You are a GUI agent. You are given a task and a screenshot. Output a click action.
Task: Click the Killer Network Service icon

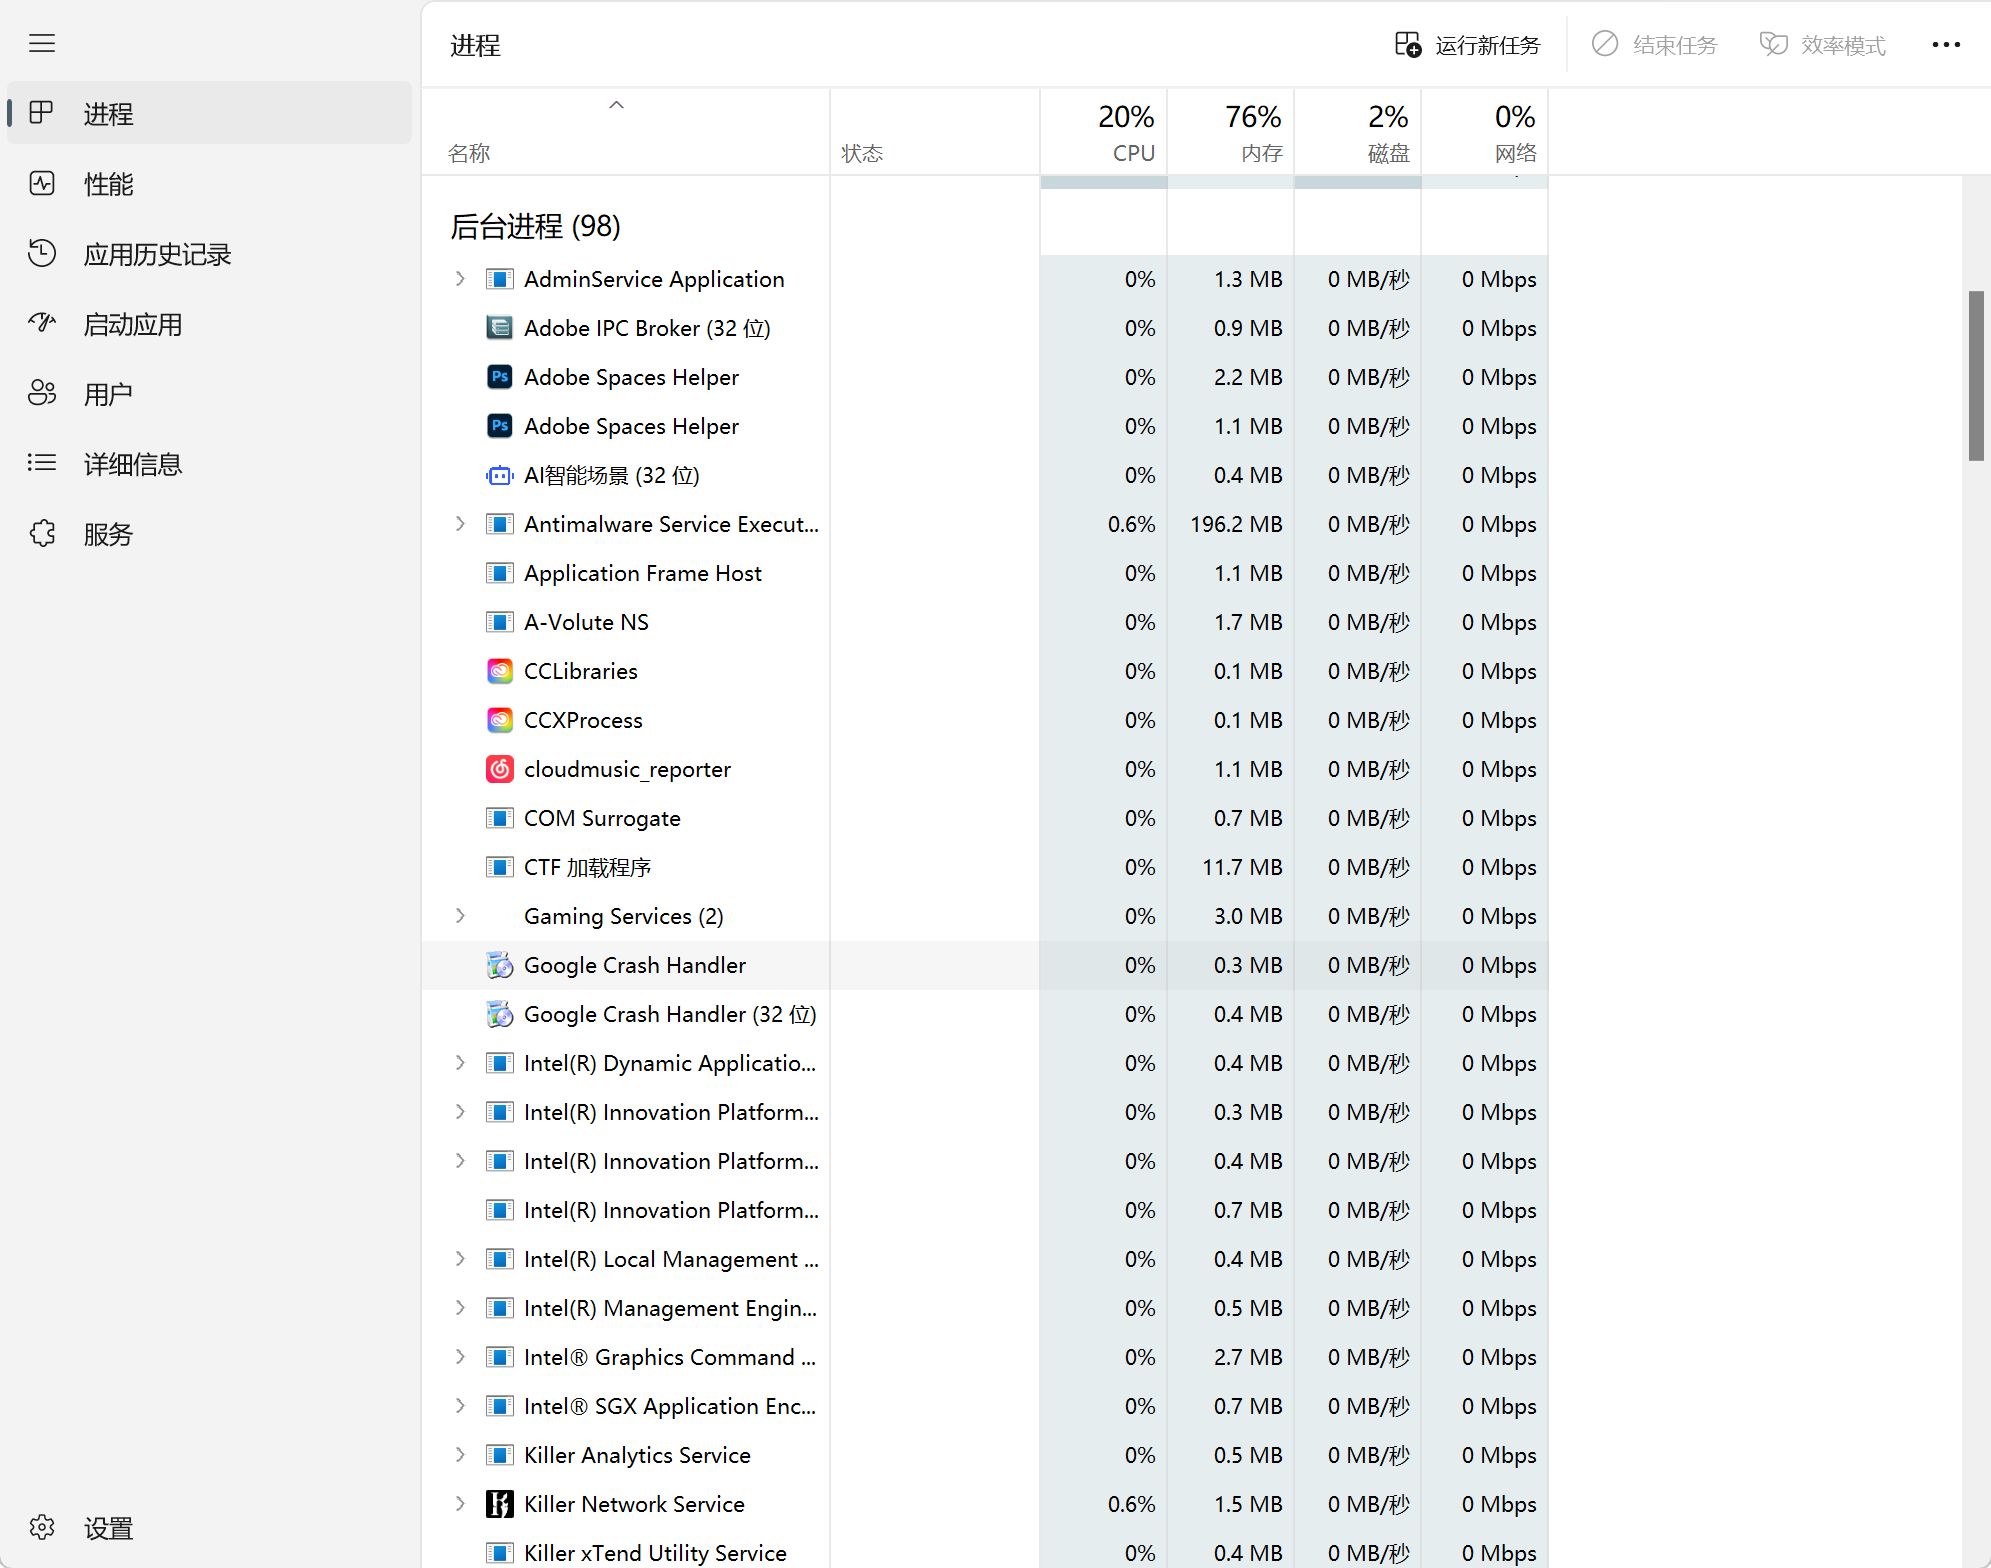[500, 1504]
